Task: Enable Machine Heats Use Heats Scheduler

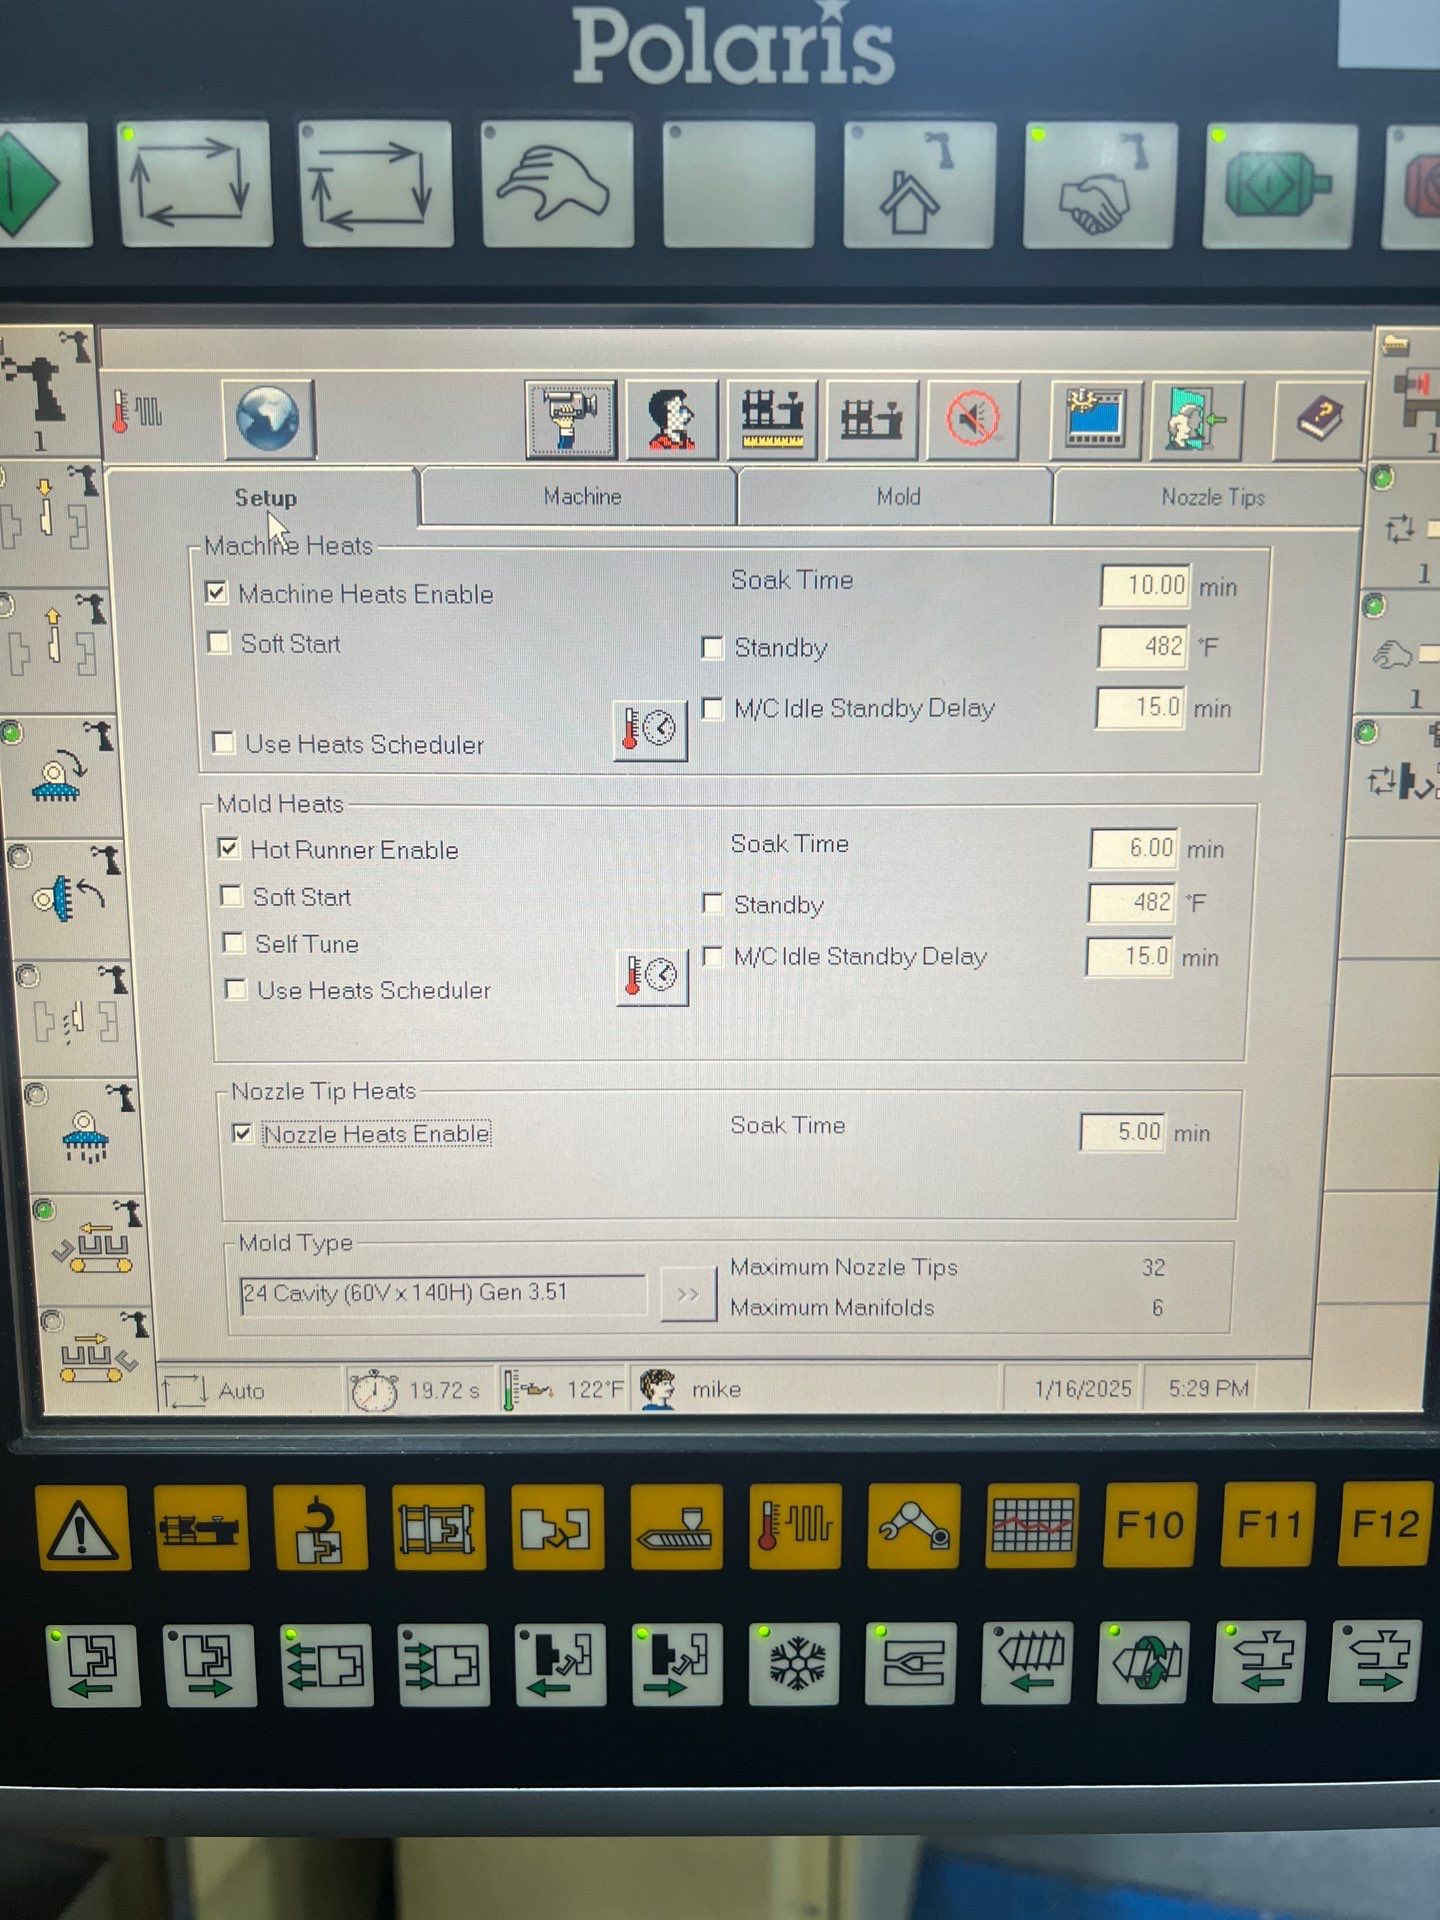Action: coord(223,743)
